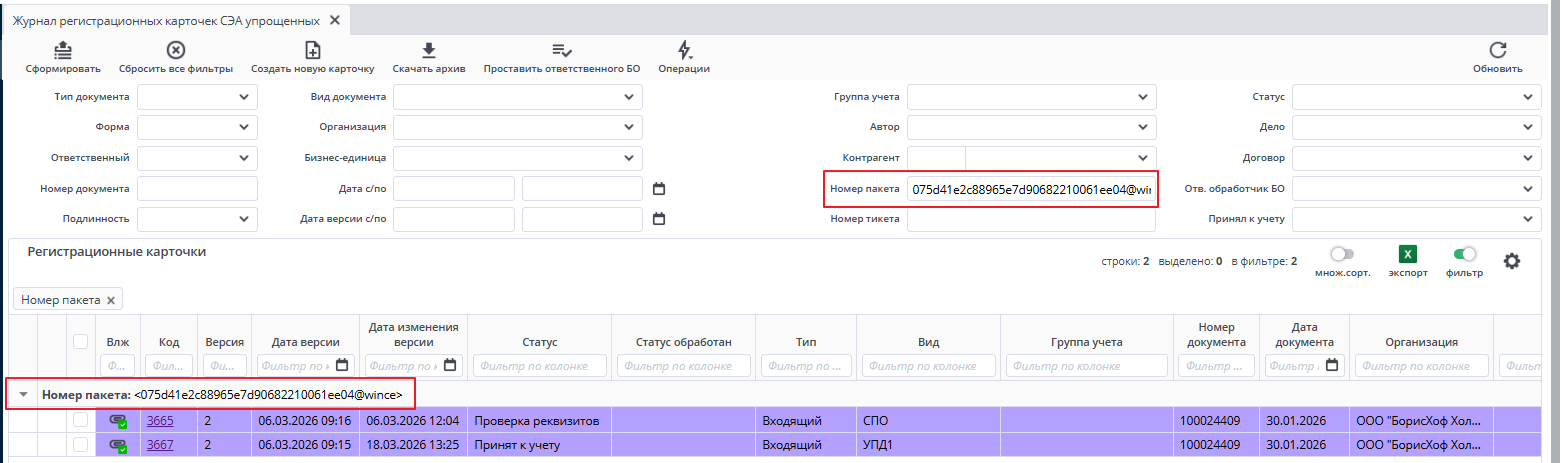Open the Операции lightning menu
The width and height of the screenshot is (1563, 463).
(x=684, y=50)
